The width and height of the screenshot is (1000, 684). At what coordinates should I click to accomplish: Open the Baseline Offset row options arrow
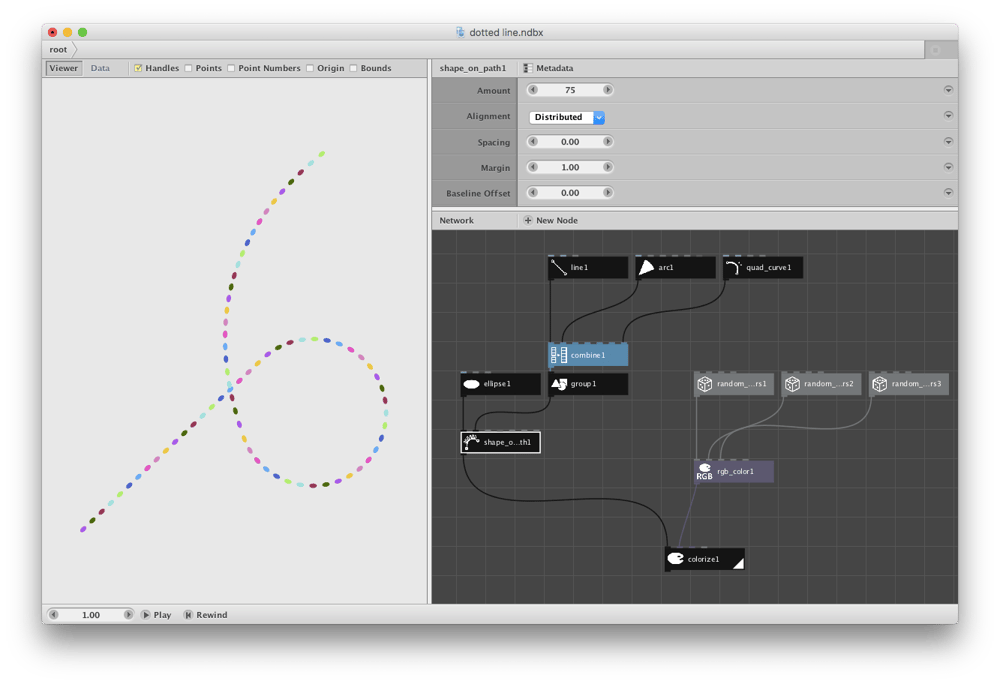pos(948,193)
